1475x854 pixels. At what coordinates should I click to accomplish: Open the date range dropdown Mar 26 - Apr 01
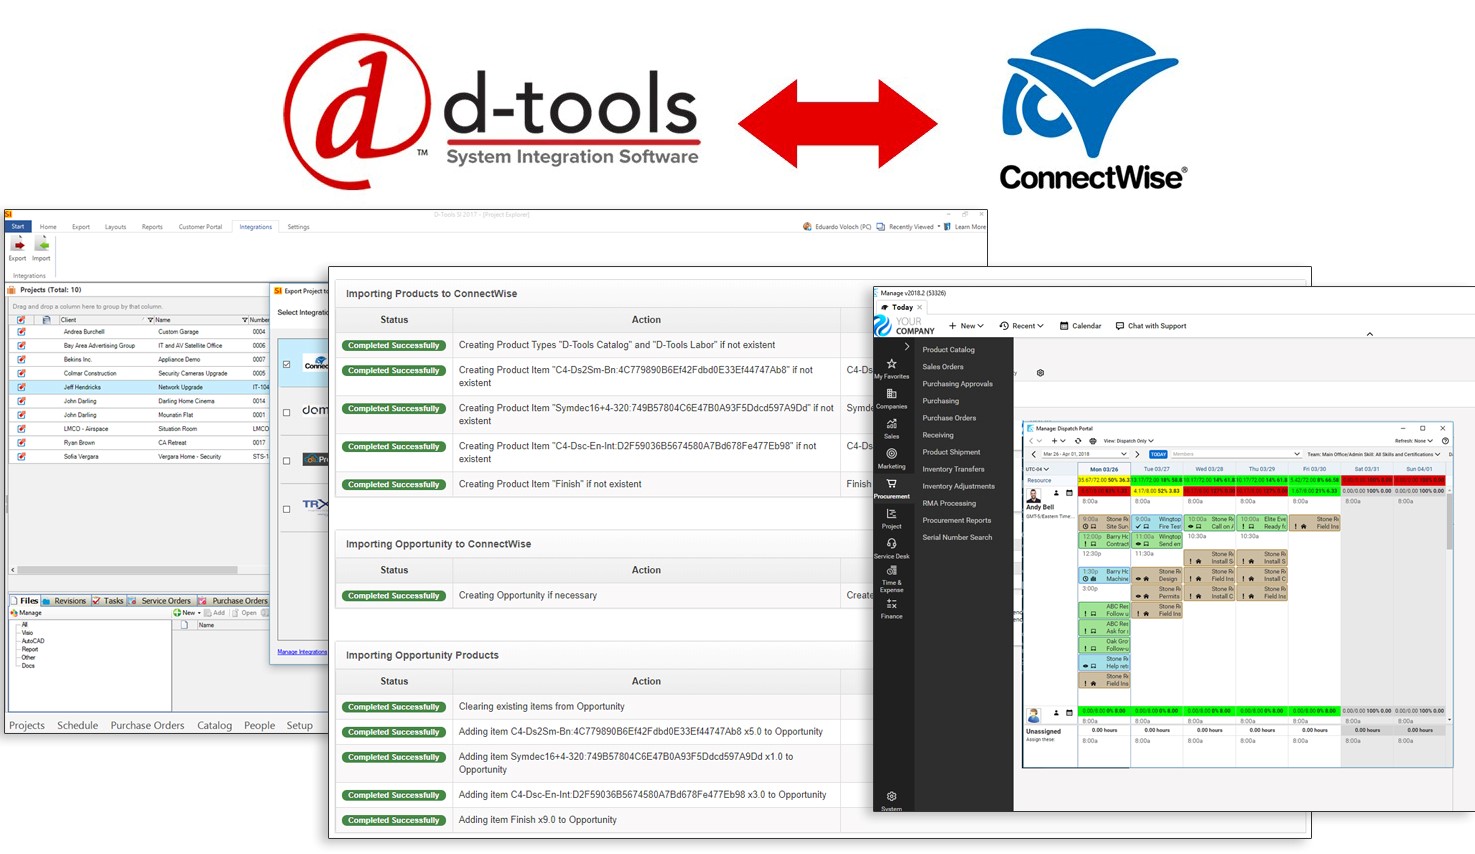1085,454
